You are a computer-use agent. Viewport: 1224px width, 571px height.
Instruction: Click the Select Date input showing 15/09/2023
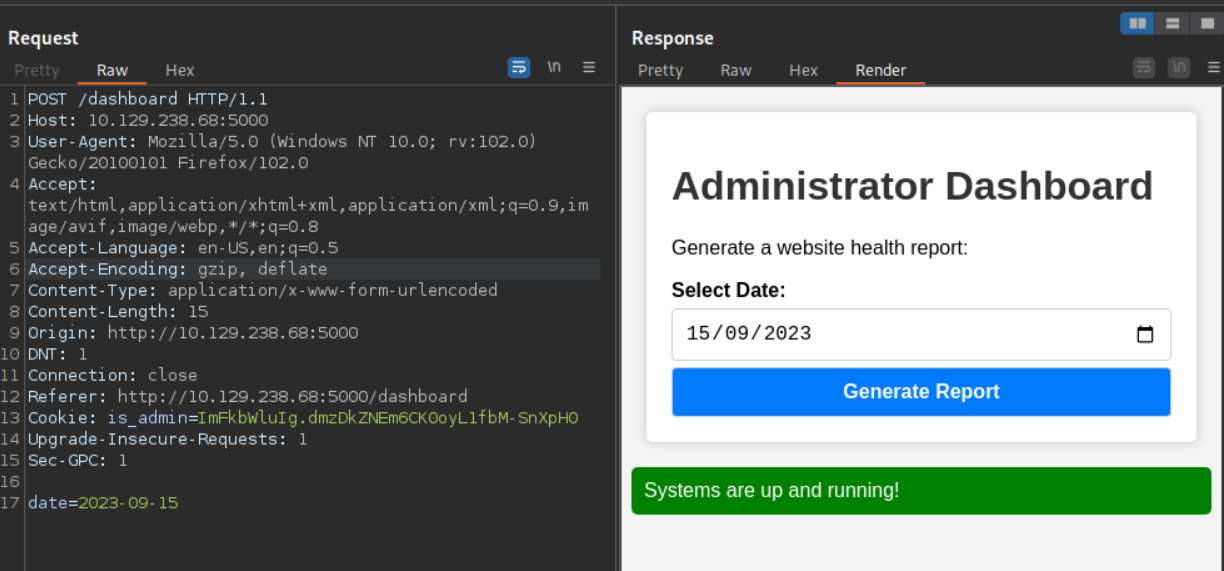[x=900, y=334]
